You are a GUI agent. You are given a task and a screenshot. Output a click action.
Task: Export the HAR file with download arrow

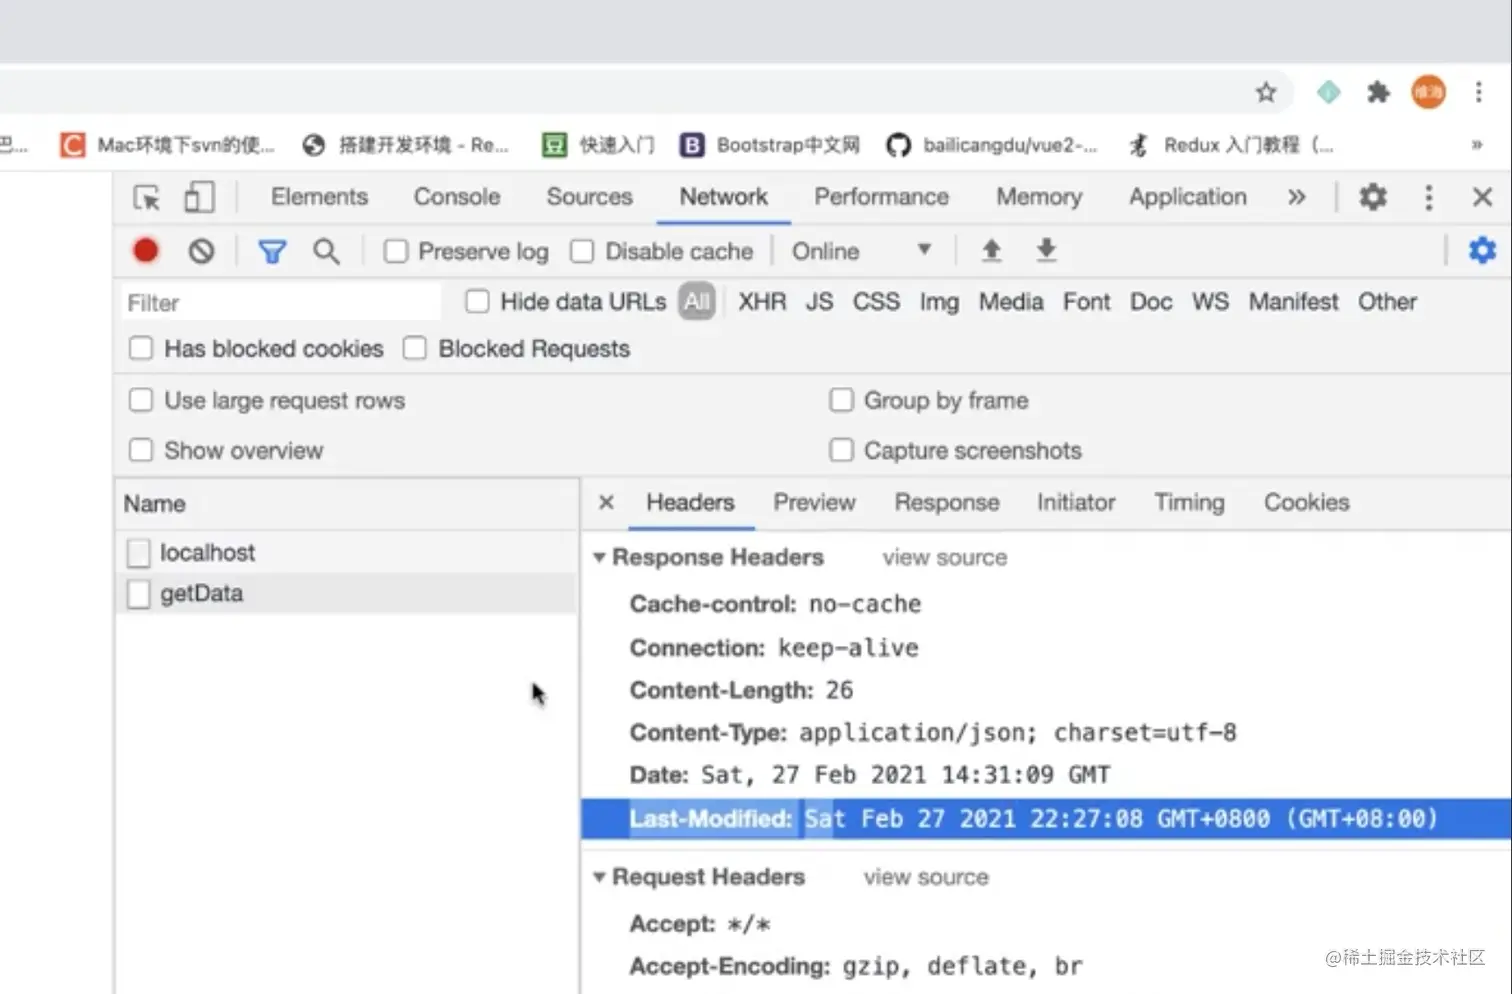(1046, 251)
